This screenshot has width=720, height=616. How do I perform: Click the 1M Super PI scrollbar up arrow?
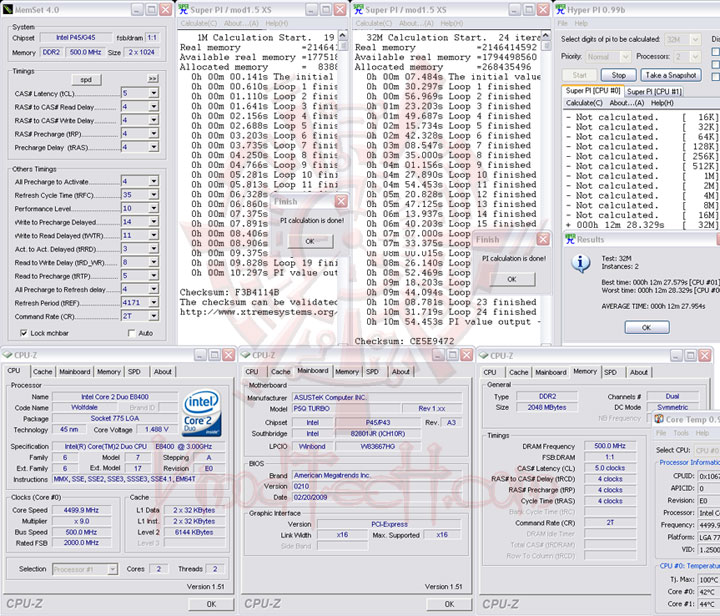pos(343,35)
